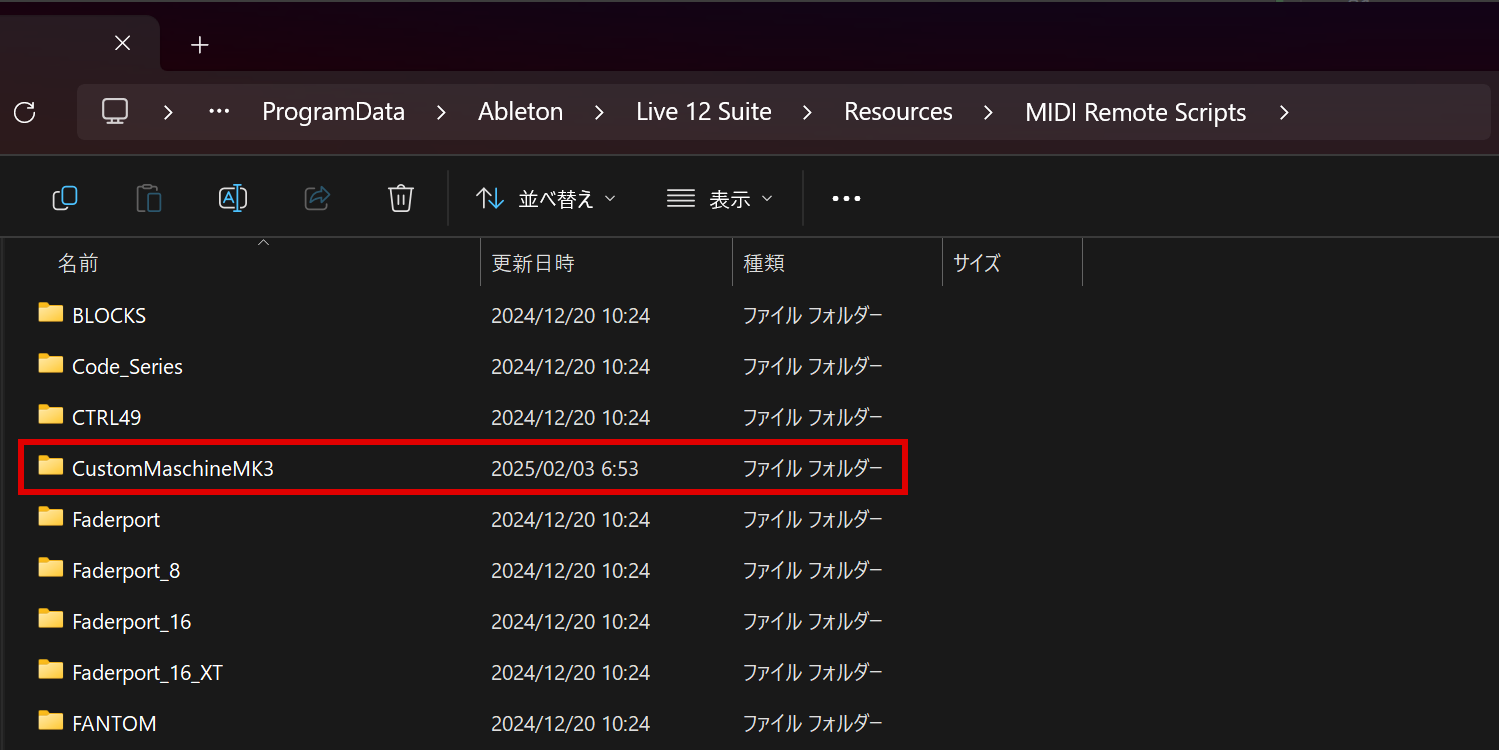Viewport: 1499px width, 750px height.
Task: Sort by the 更新日時 column header
Action: [x=533, y=263]
